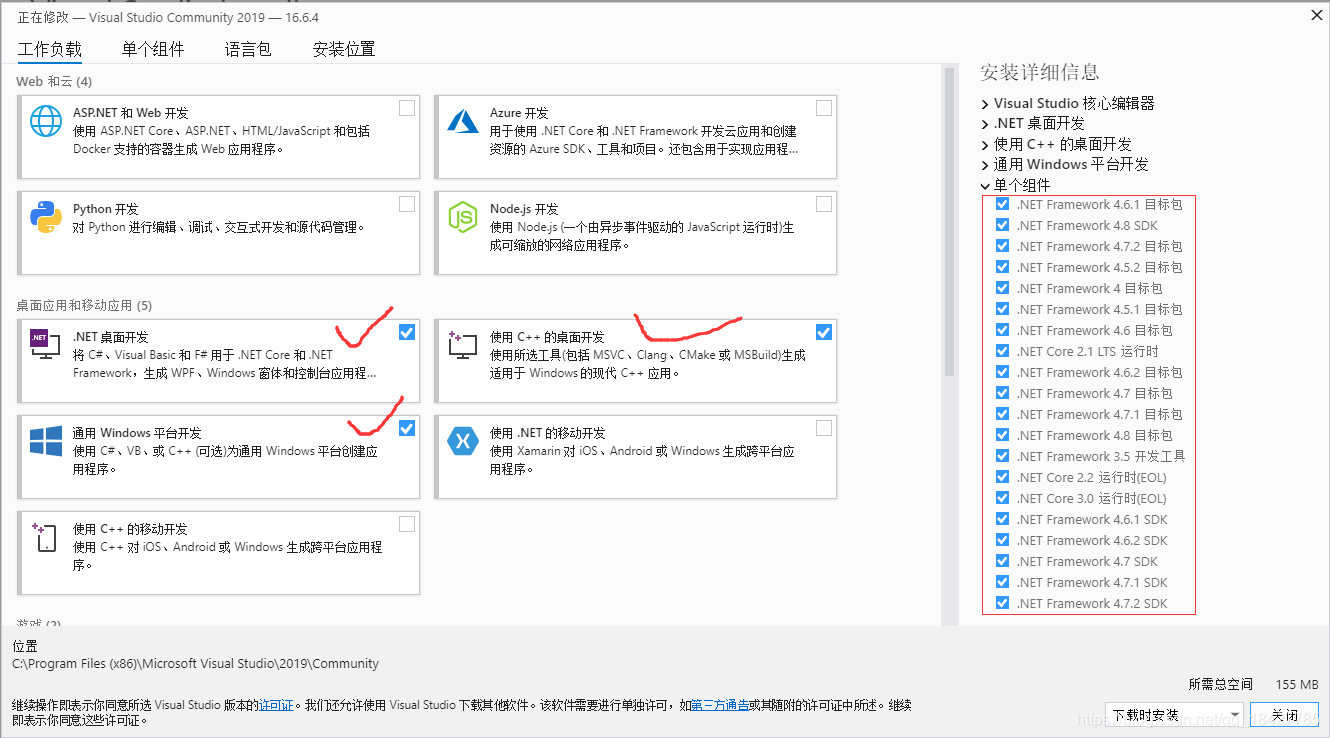Viewport: 1330px width, 738px height.
Task: Uncheck .NET Framework 4.6 目标包
Action: point(1002,330)
